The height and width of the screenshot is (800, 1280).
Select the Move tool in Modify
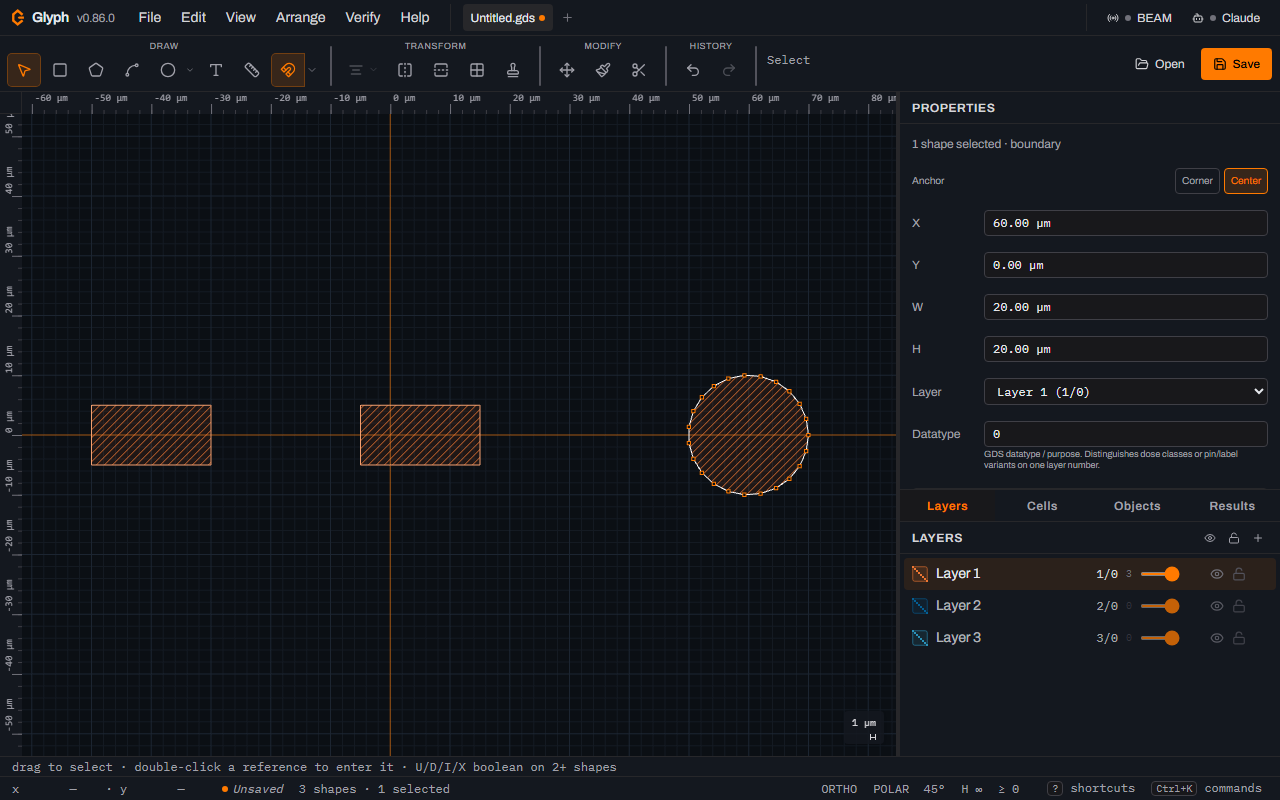(567, 70)
